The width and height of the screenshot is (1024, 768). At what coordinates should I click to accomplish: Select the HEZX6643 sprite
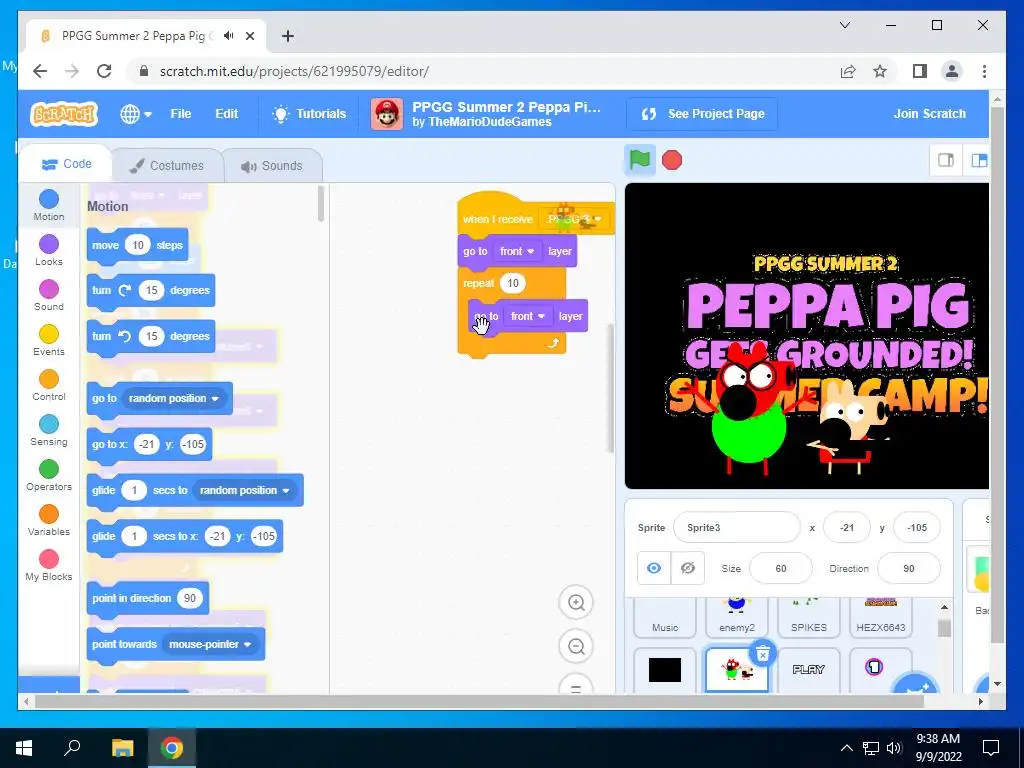880,617
